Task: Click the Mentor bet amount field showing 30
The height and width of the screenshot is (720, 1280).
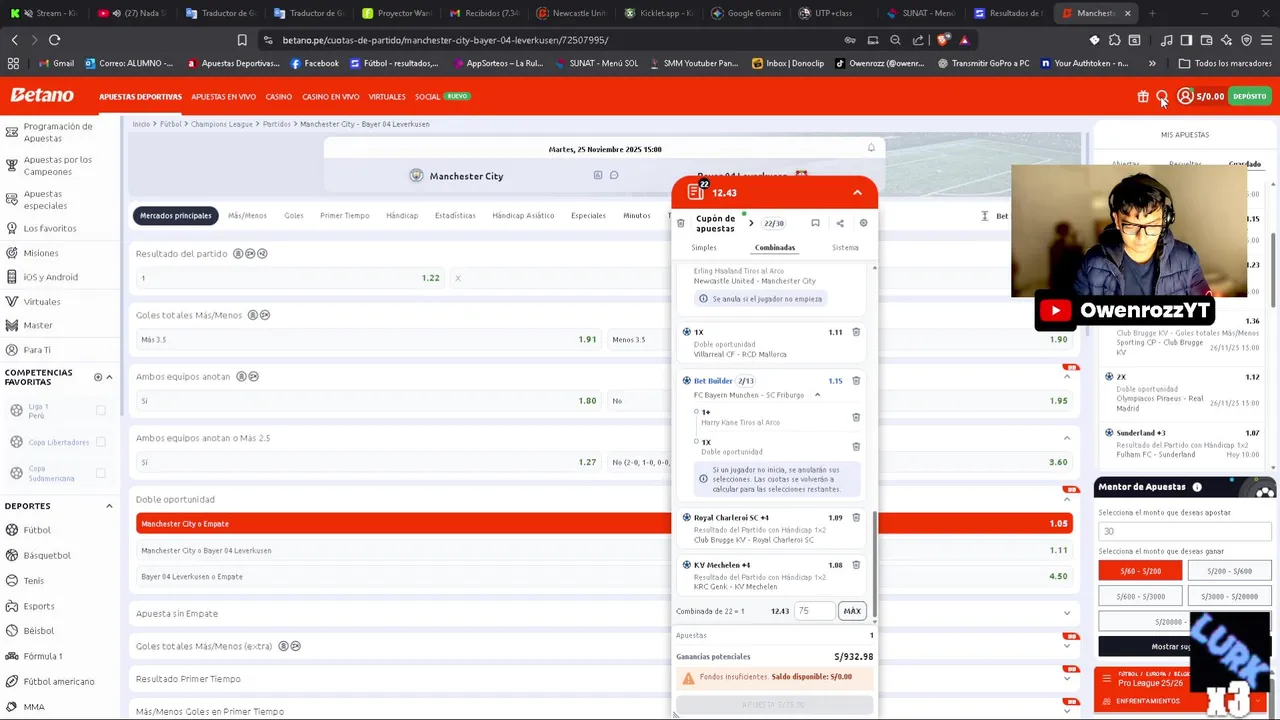Action: [1185, 531]
